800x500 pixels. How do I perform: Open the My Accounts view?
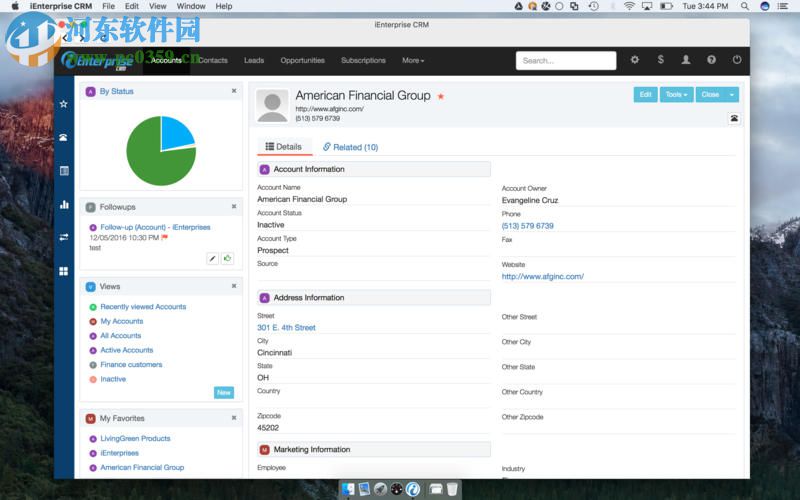coord(121,321)
